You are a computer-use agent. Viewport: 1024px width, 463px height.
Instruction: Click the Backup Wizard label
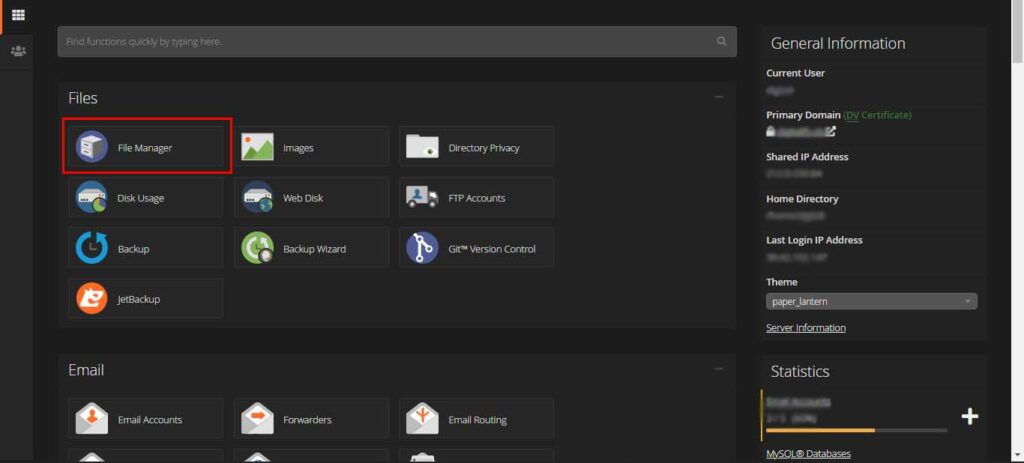pyautogui.click(x=315, y=249)
